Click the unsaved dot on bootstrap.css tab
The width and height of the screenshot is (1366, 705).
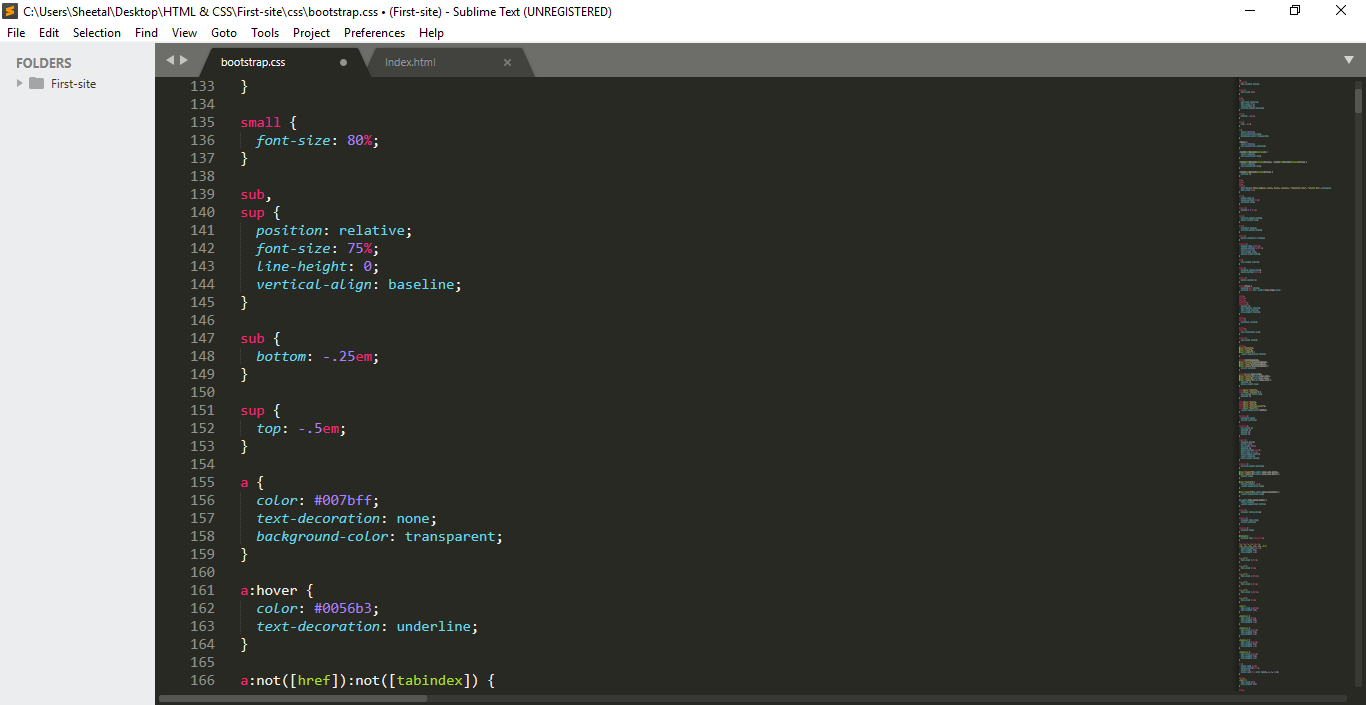pyautogui.click(x=343, y=62)
